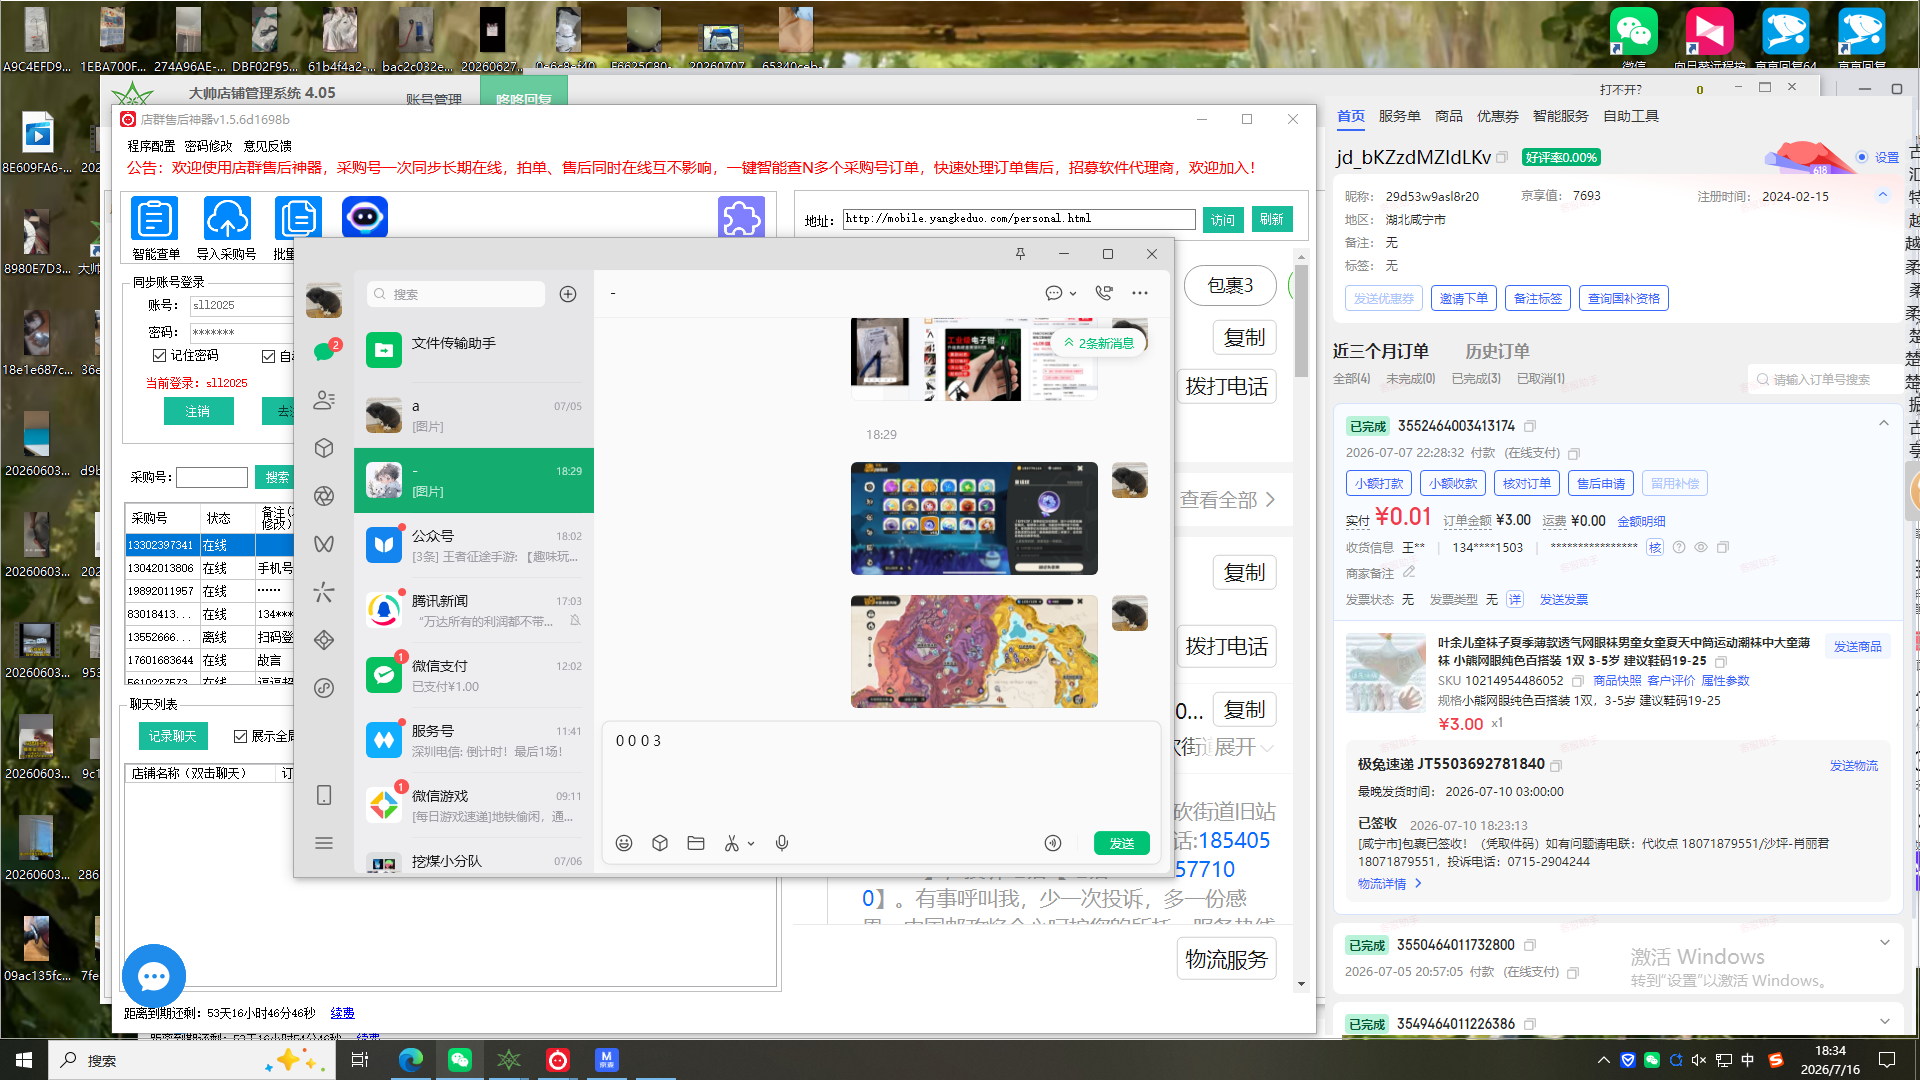Toggle the 记住密码 checkbox
Viewport: 1920px width, 1080px height.
pos(159,355)
